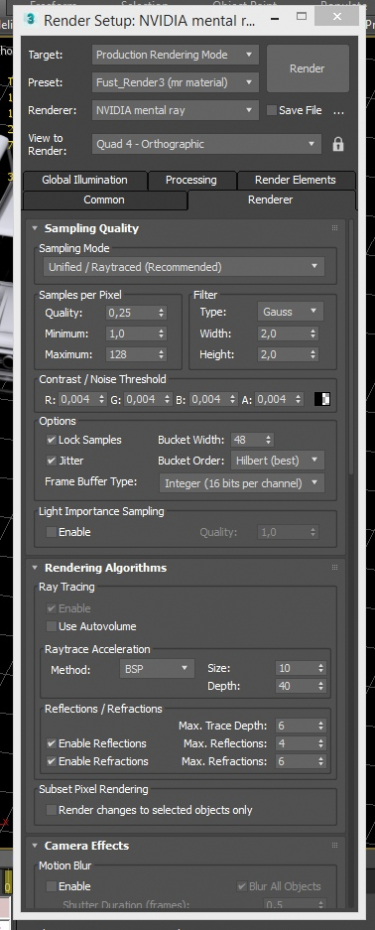Screen dimensions: 375x930
Task: Collapse the Sampling Quality rollout arrow
Action: (x=34, y=228)
